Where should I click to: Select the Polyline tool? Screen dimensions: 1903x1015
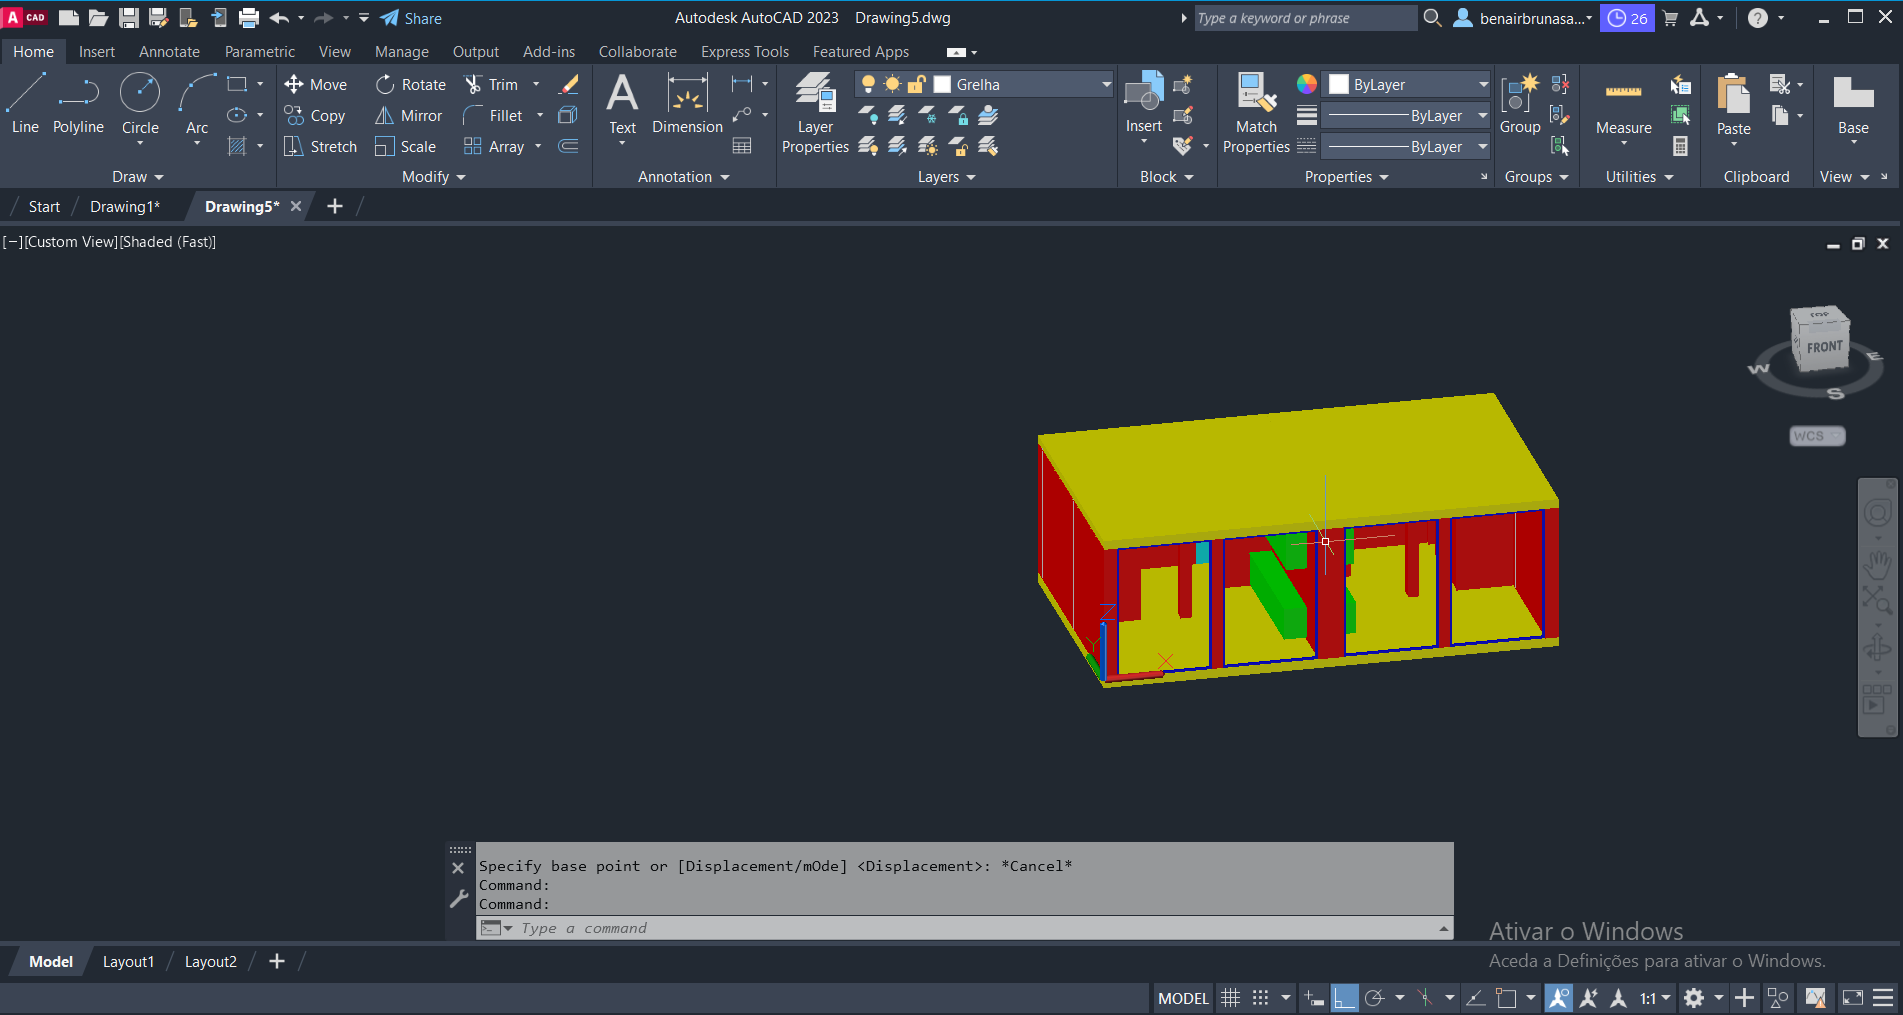point(78,104)
